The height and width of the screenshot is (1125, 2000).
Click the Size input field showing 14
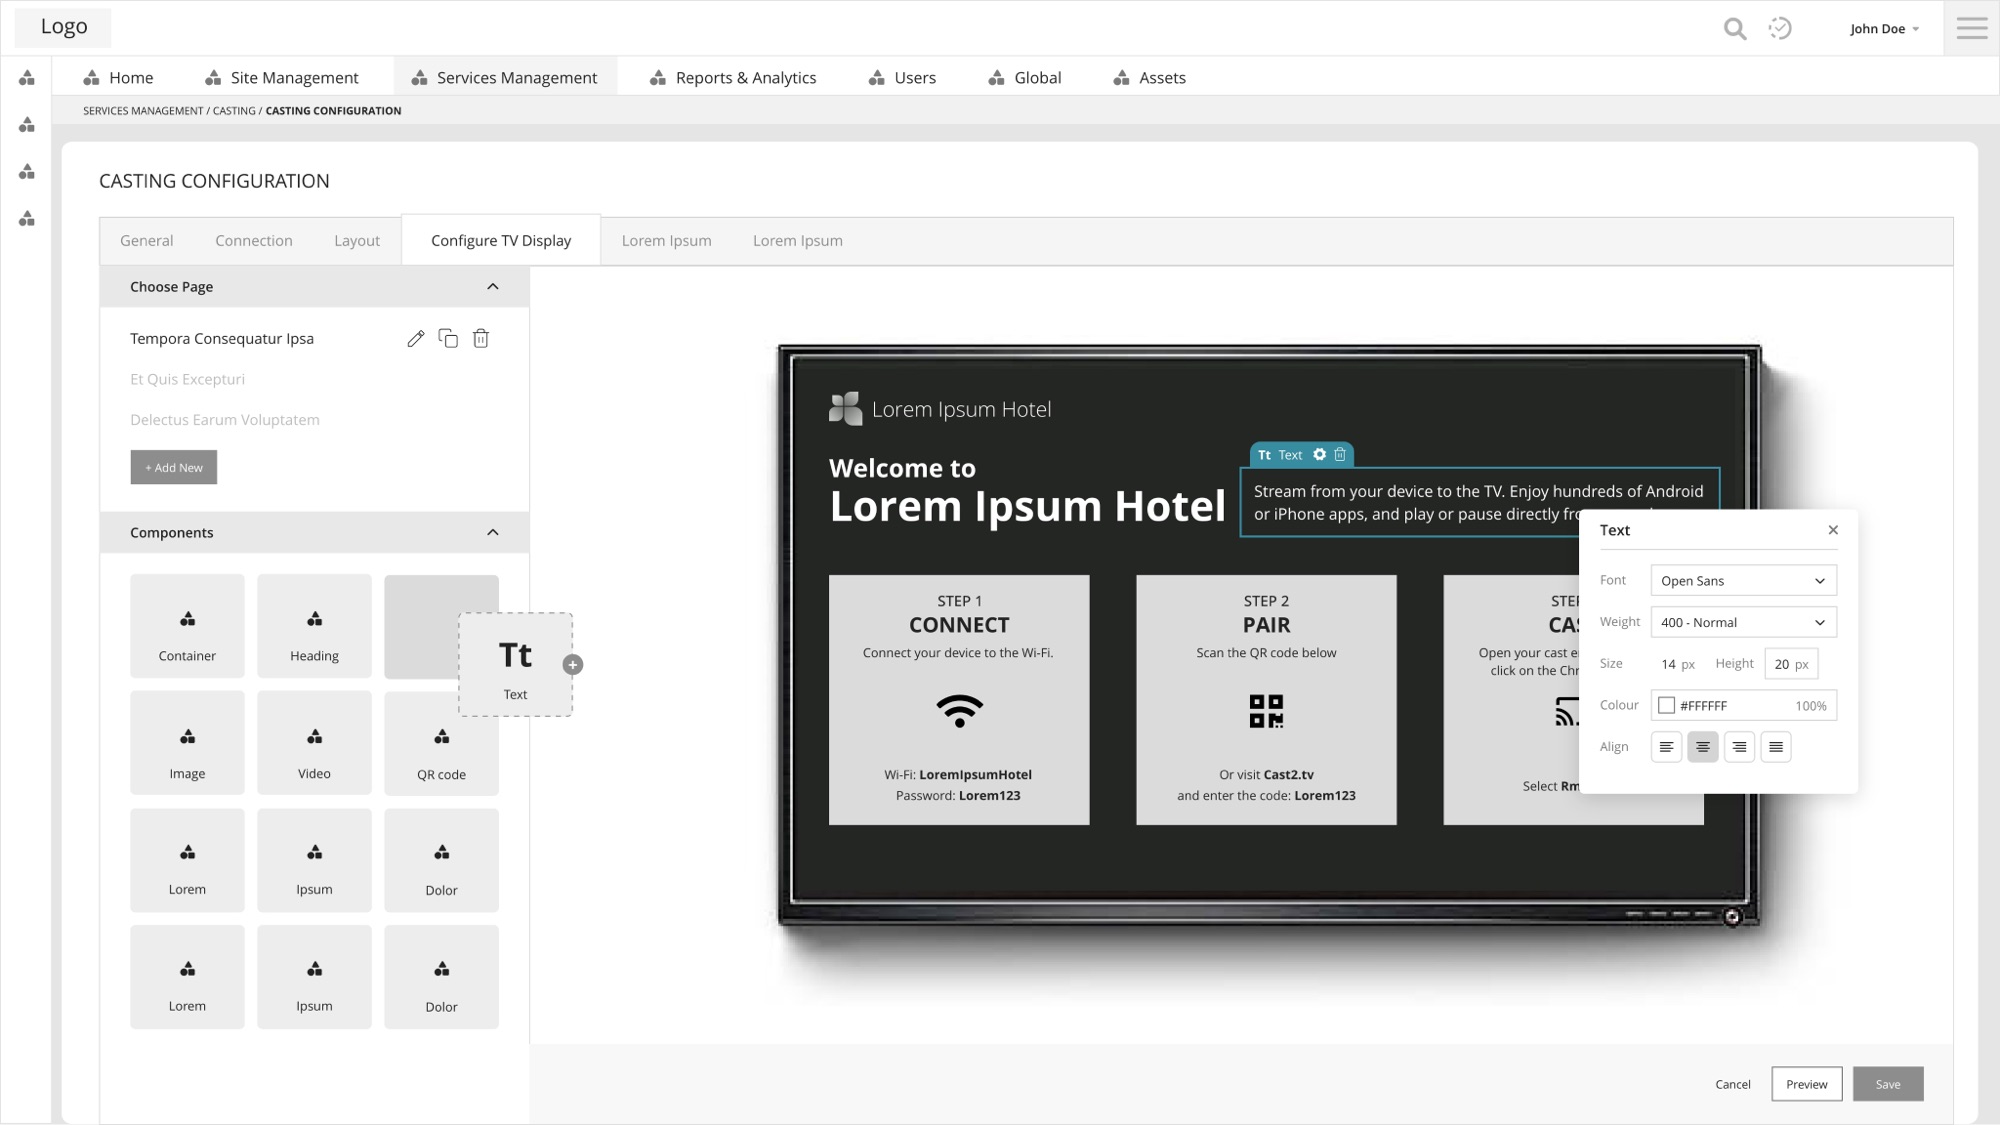pos(1677,664)
